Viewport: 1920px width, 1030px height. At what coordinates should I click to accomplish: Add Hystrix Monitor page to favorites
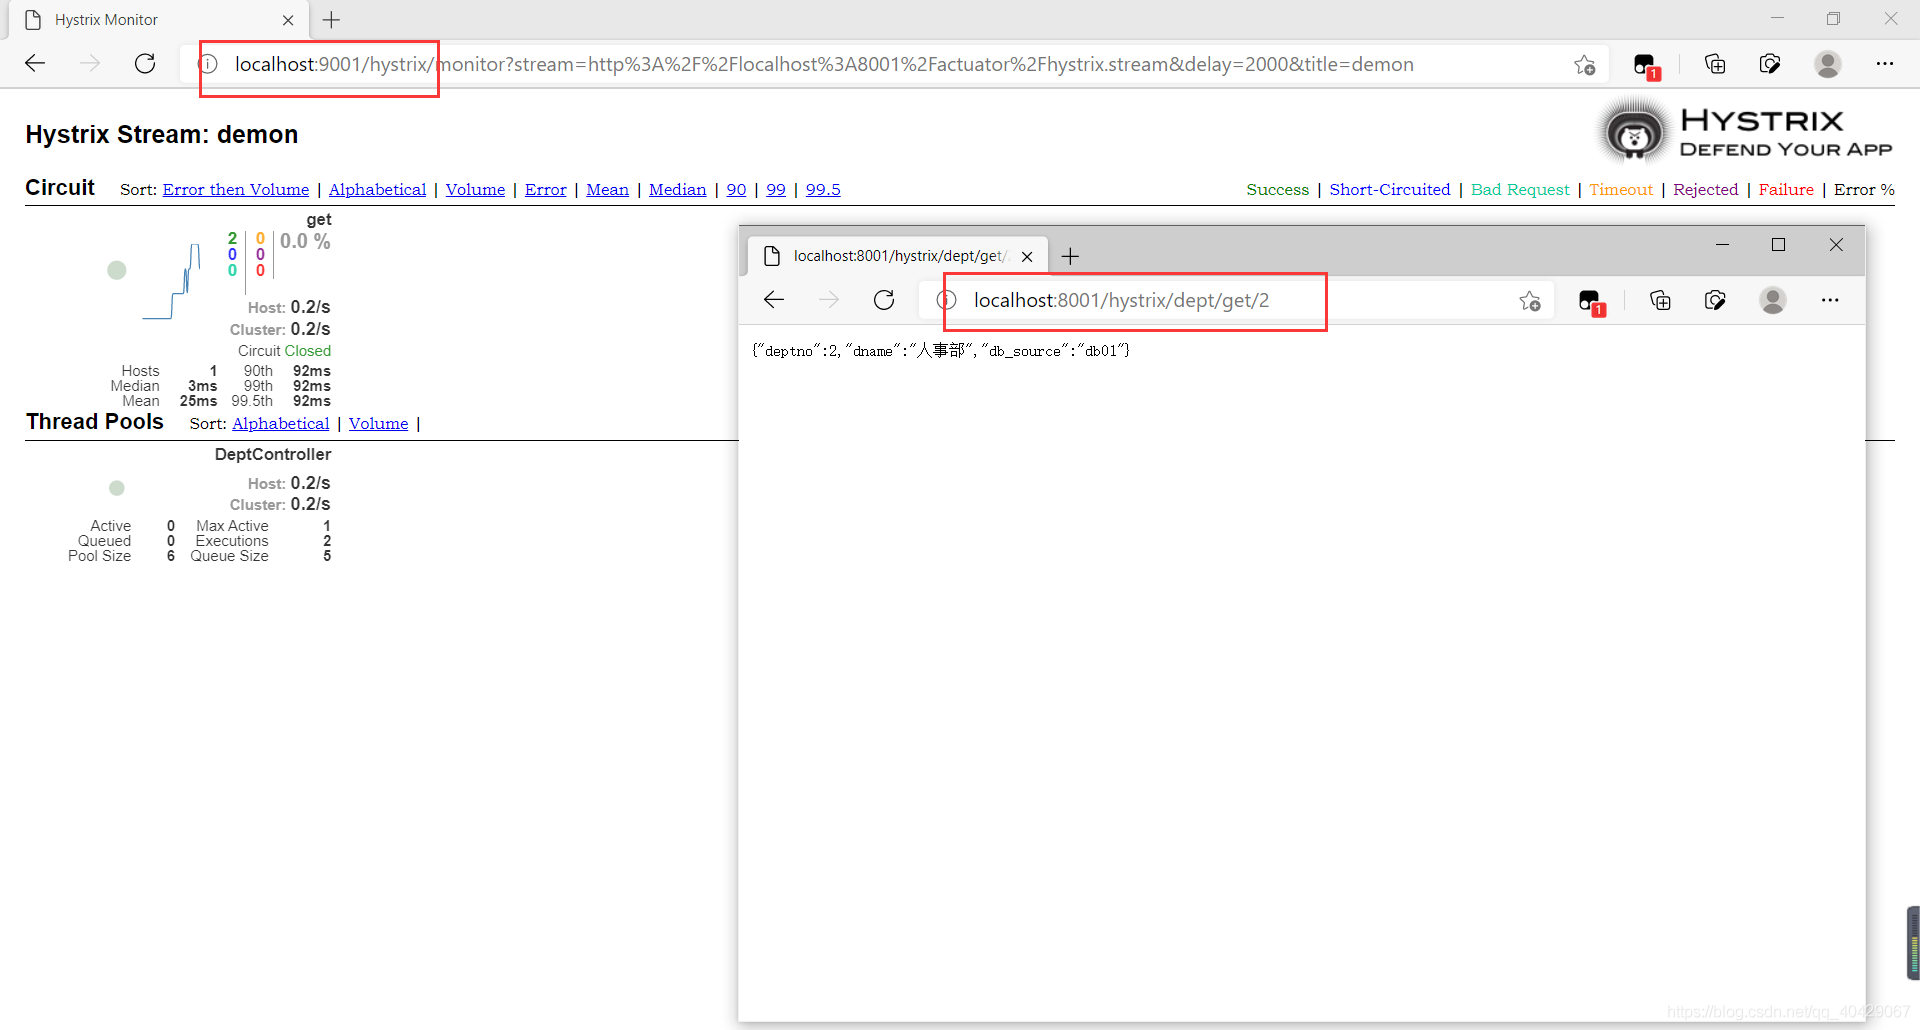[x=1584, y=65]
